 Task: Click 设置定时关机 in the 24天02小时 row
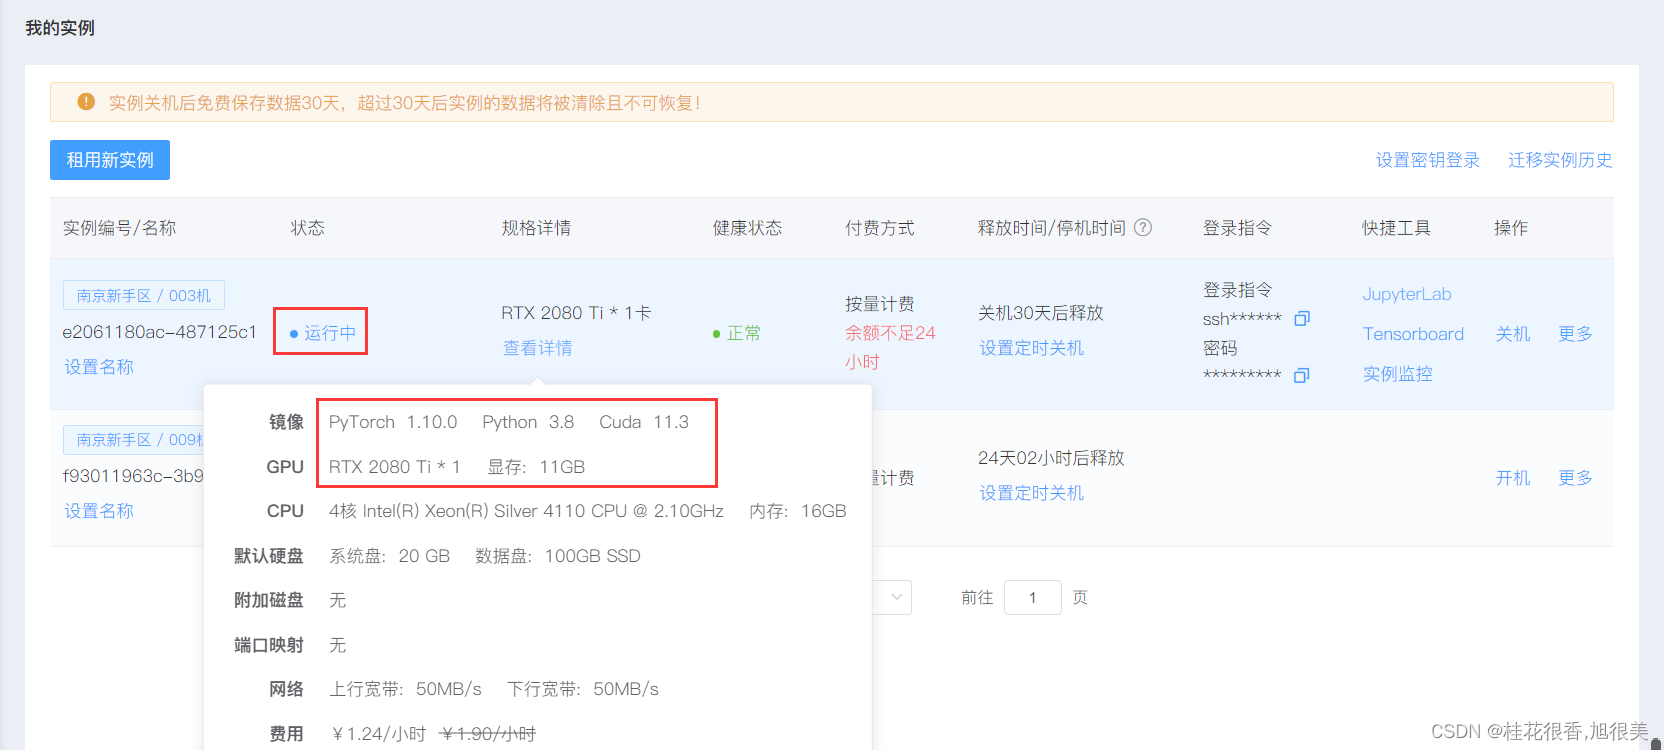click(x=1031, y=493)
